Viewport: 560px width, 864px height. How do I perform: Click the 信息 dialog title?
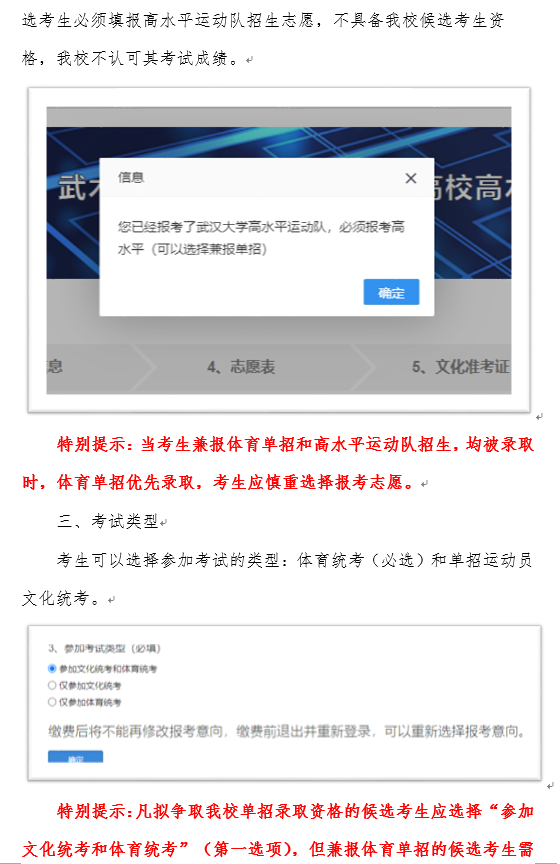point(131,177)
